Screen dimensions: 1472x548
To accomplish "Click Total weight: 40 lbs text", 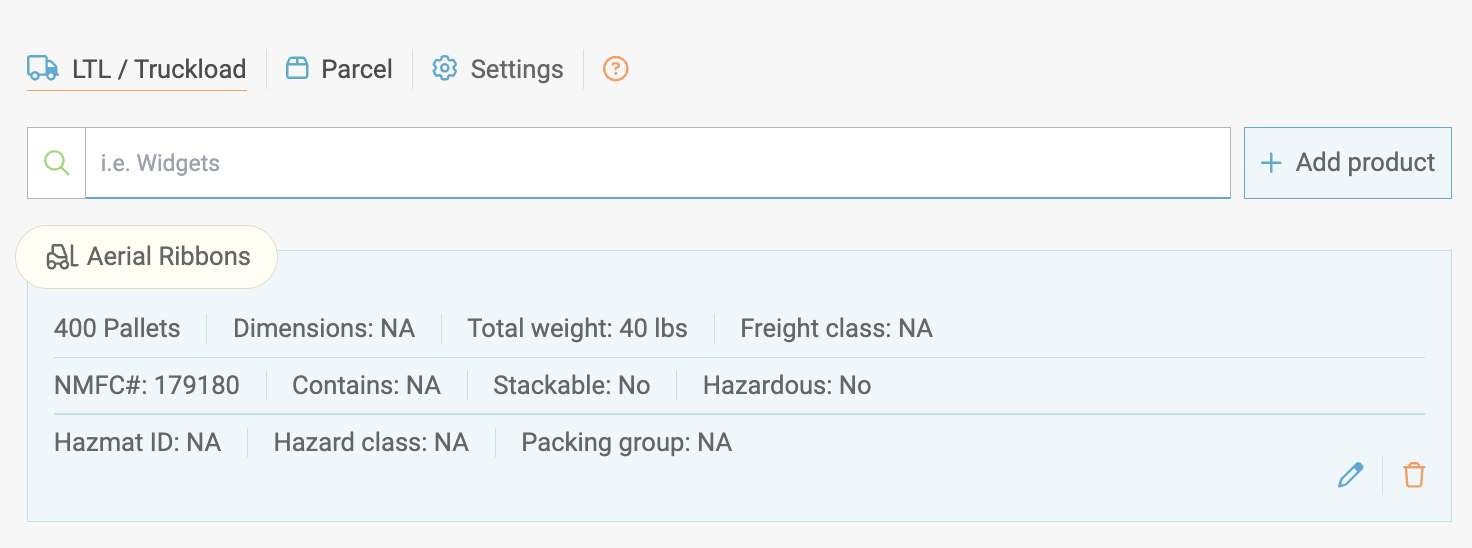I will coord(577,329).
